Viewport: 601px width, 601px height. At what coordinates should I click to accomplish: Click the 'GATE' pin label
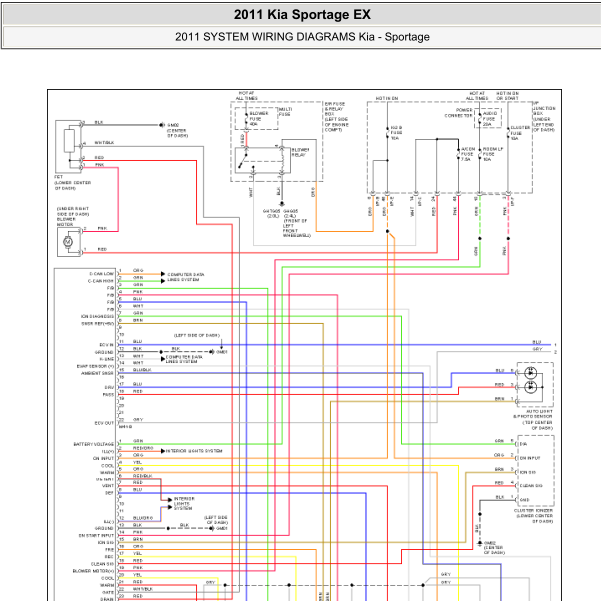pos(108,593)
